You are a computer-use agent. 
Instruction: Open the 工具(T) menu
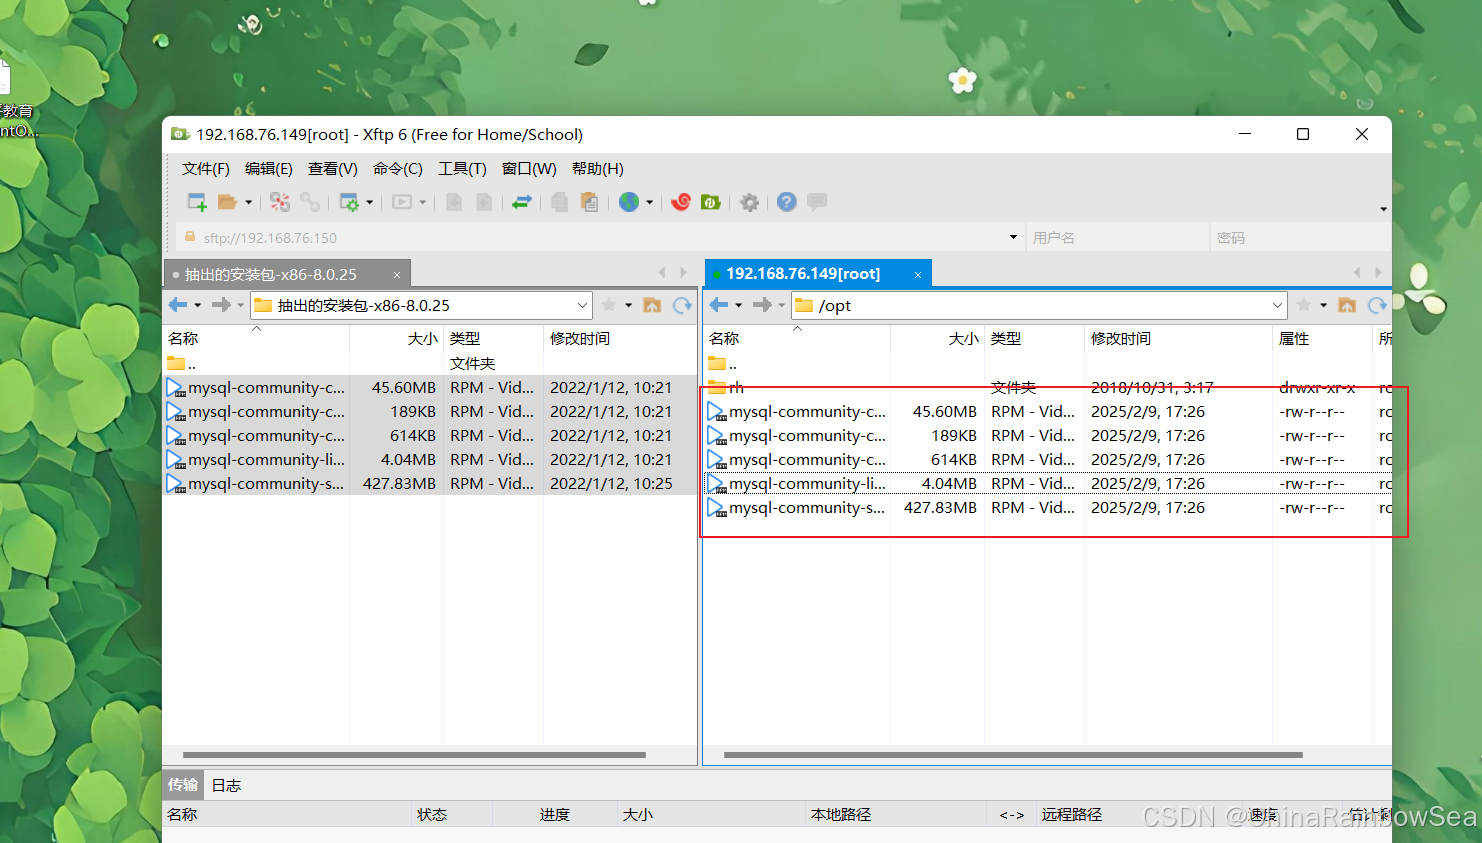click(x=462, y=168)
